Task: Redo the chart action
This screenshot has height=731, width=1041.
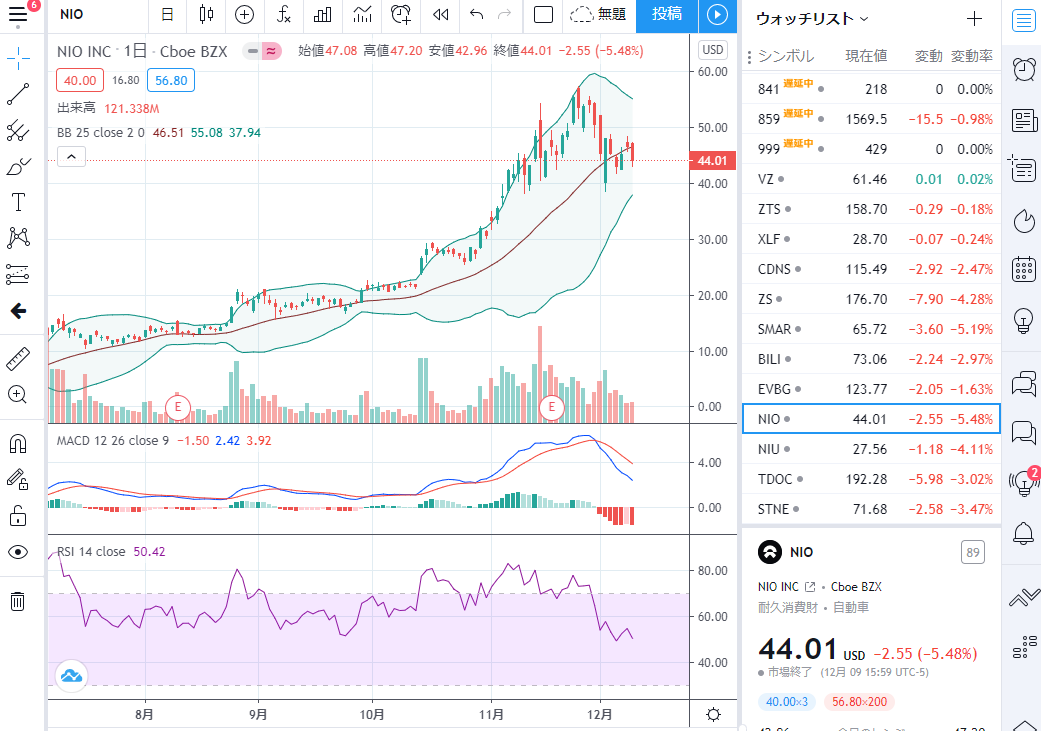Action: click(505, 15)
